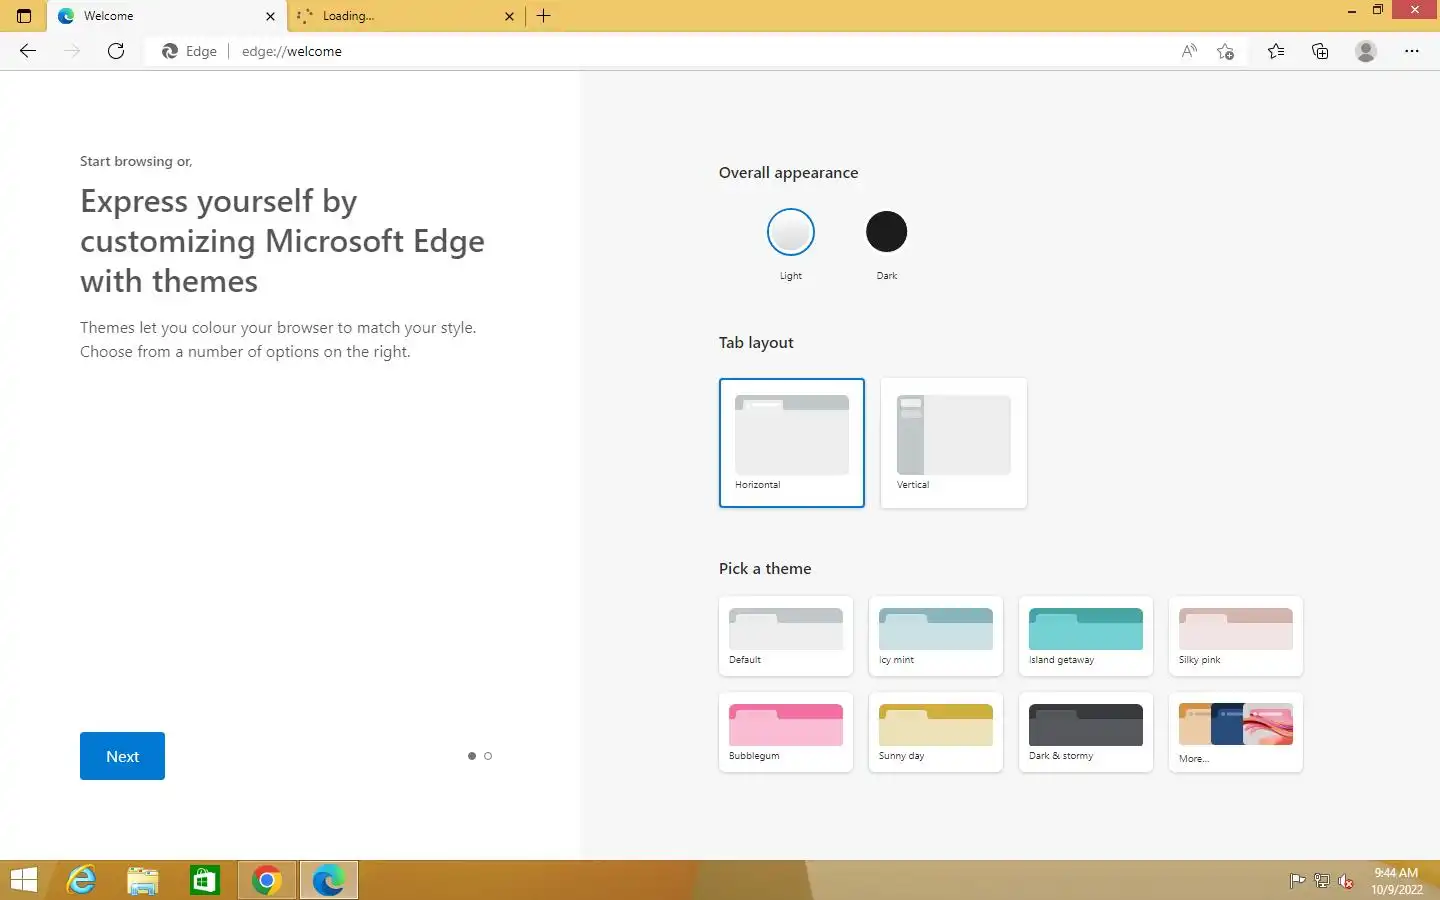Pick the Sunny day theme
Viewport: 1440px width, 900px height.
(x=936, y=732)
